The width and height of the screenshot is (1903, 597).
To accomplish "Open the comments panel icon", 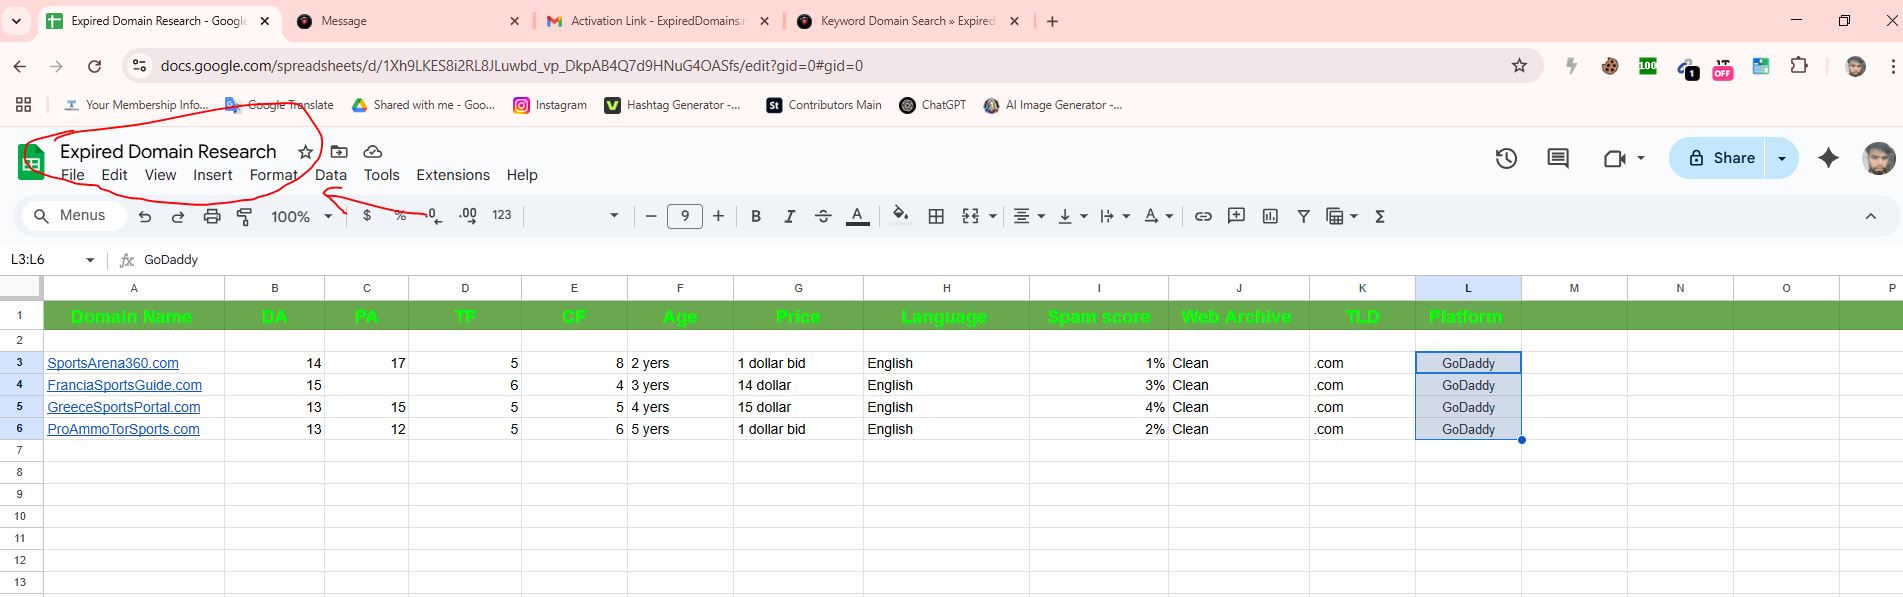I will click(1557, 158).
